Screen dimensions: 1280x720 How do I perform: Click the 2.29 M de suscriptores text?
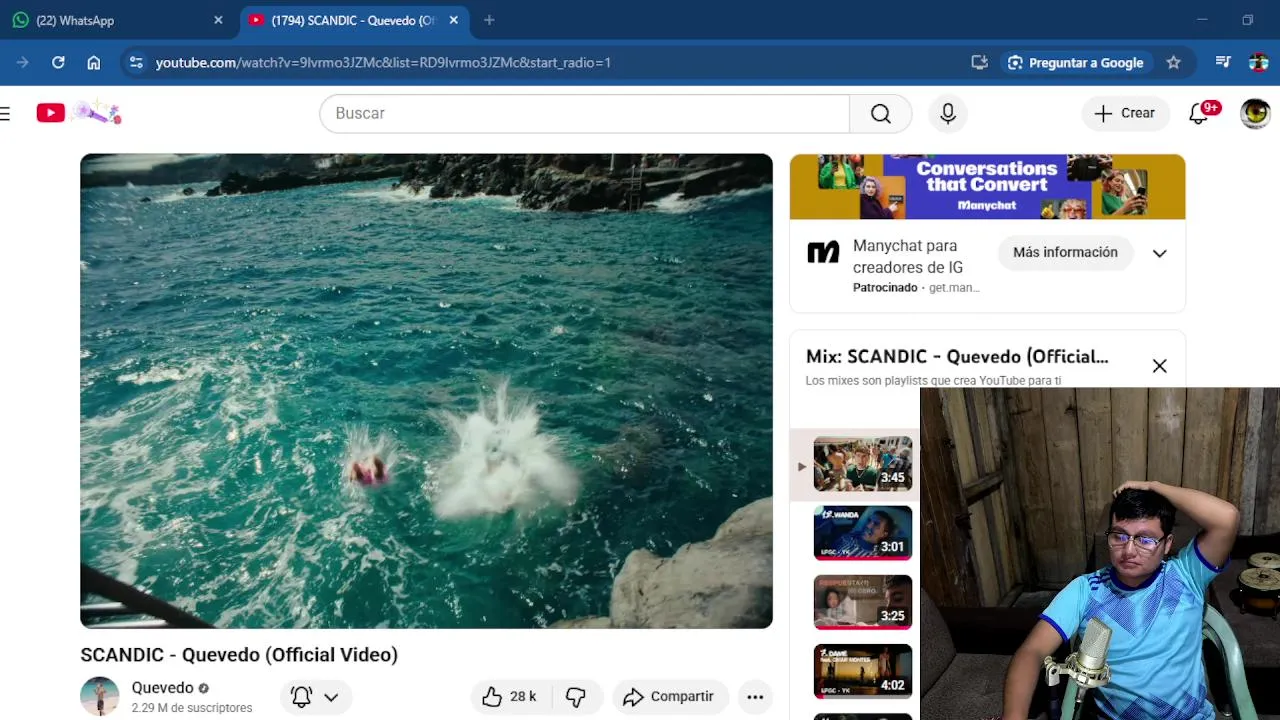click(192, 708)
